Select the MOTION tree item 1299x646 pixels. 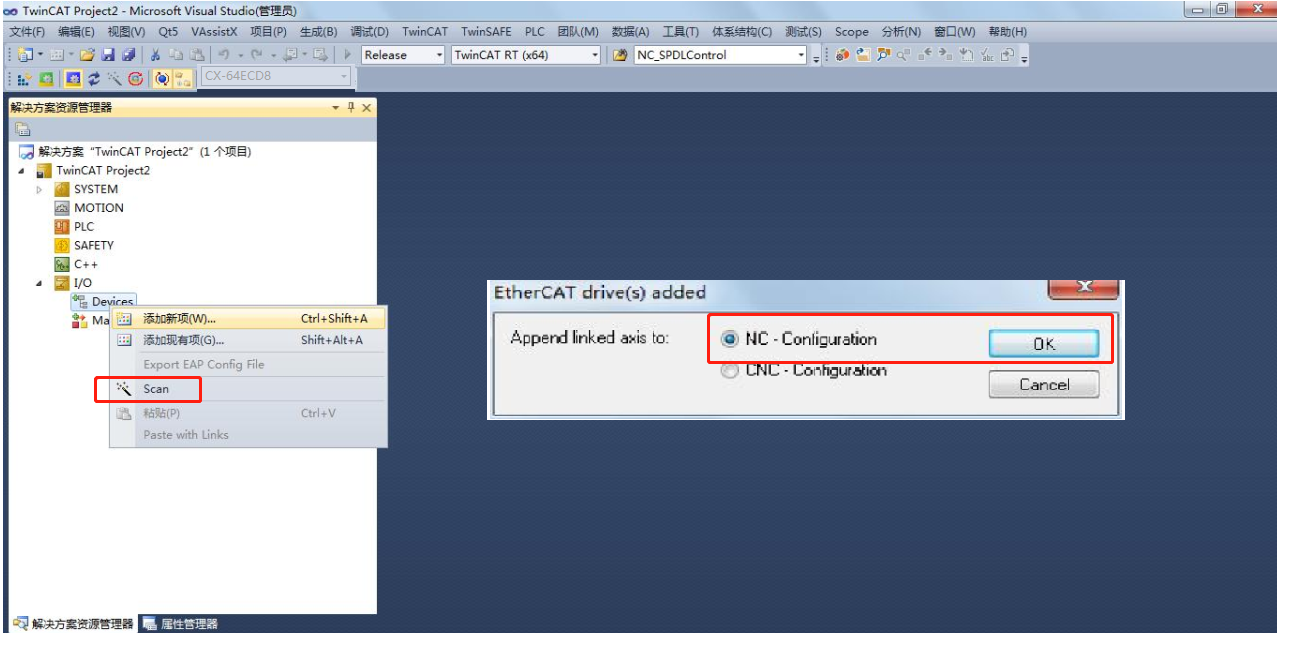(99, 208)
